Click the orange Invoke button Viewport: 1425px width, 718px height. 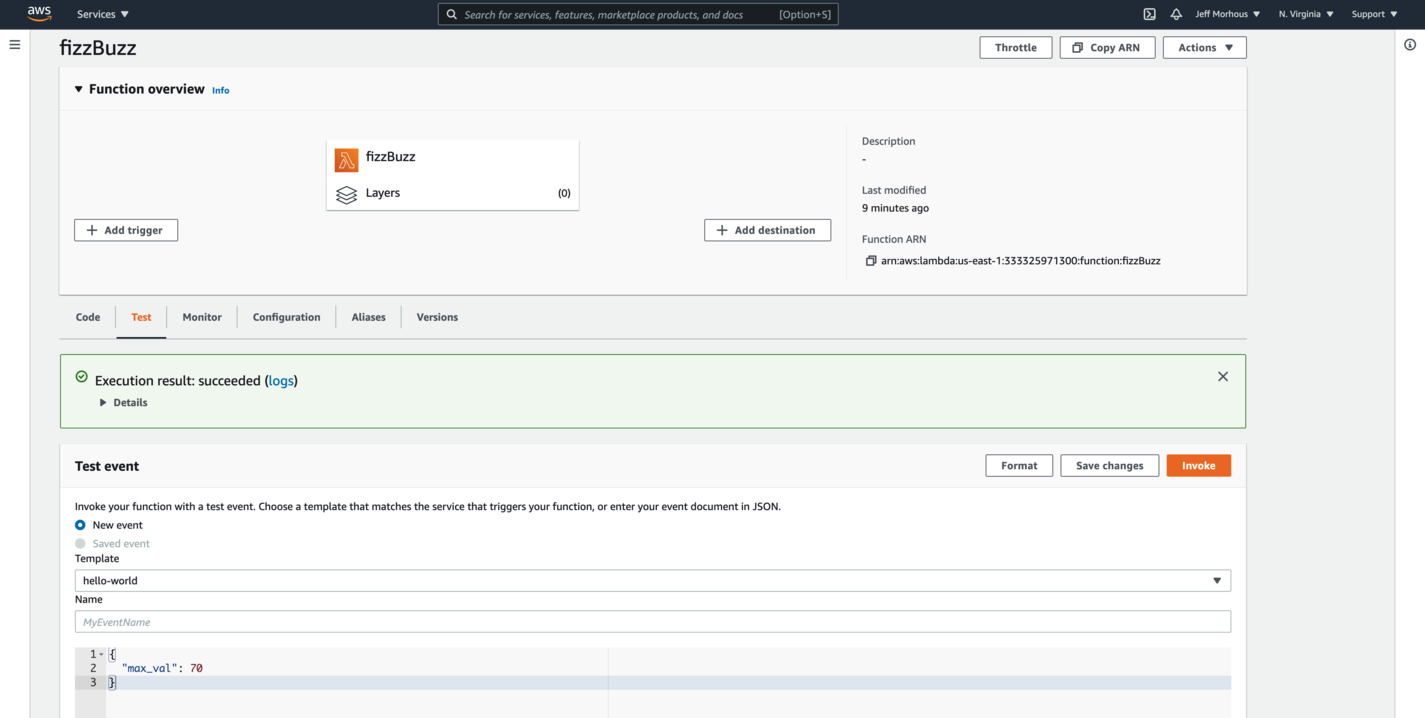click(x=1198, y=466)
